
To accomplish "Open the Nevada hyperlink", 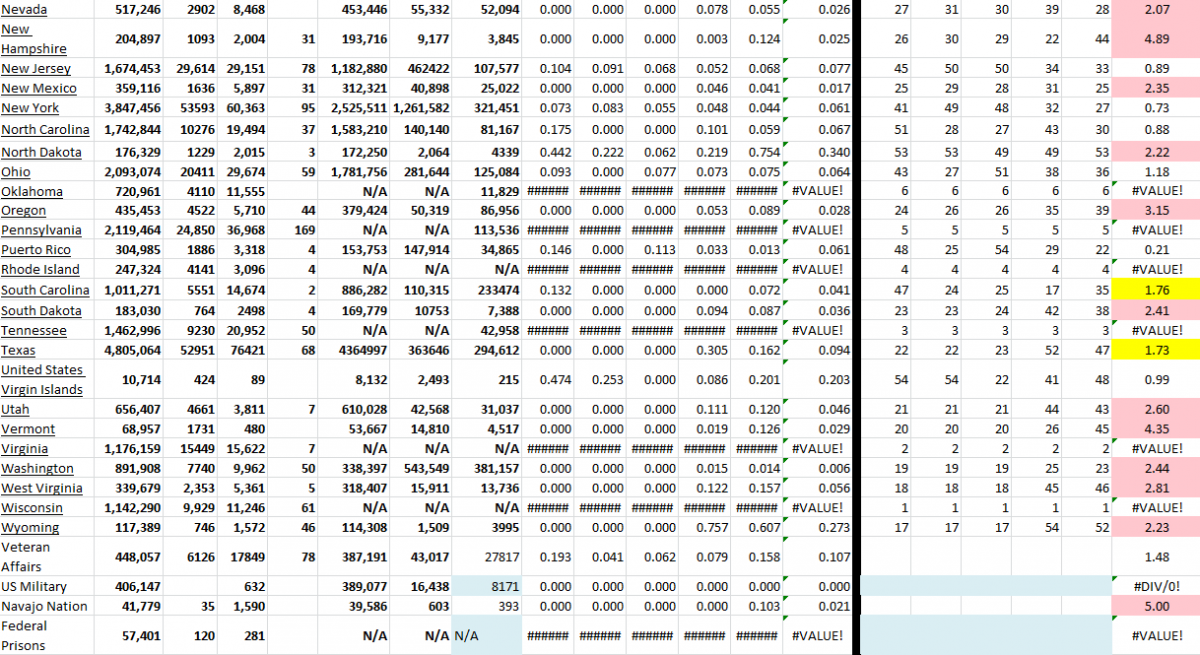I will 22,9.
